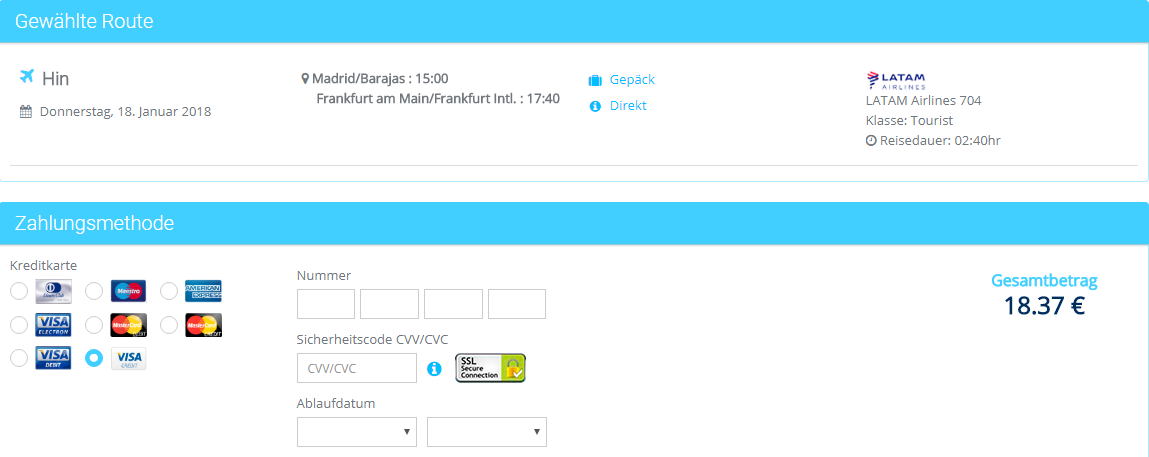Viewport: 1149px width, 457px height.
Task: Click the American Express card logo
Action: pyautogui.click(x=203, y=291)
